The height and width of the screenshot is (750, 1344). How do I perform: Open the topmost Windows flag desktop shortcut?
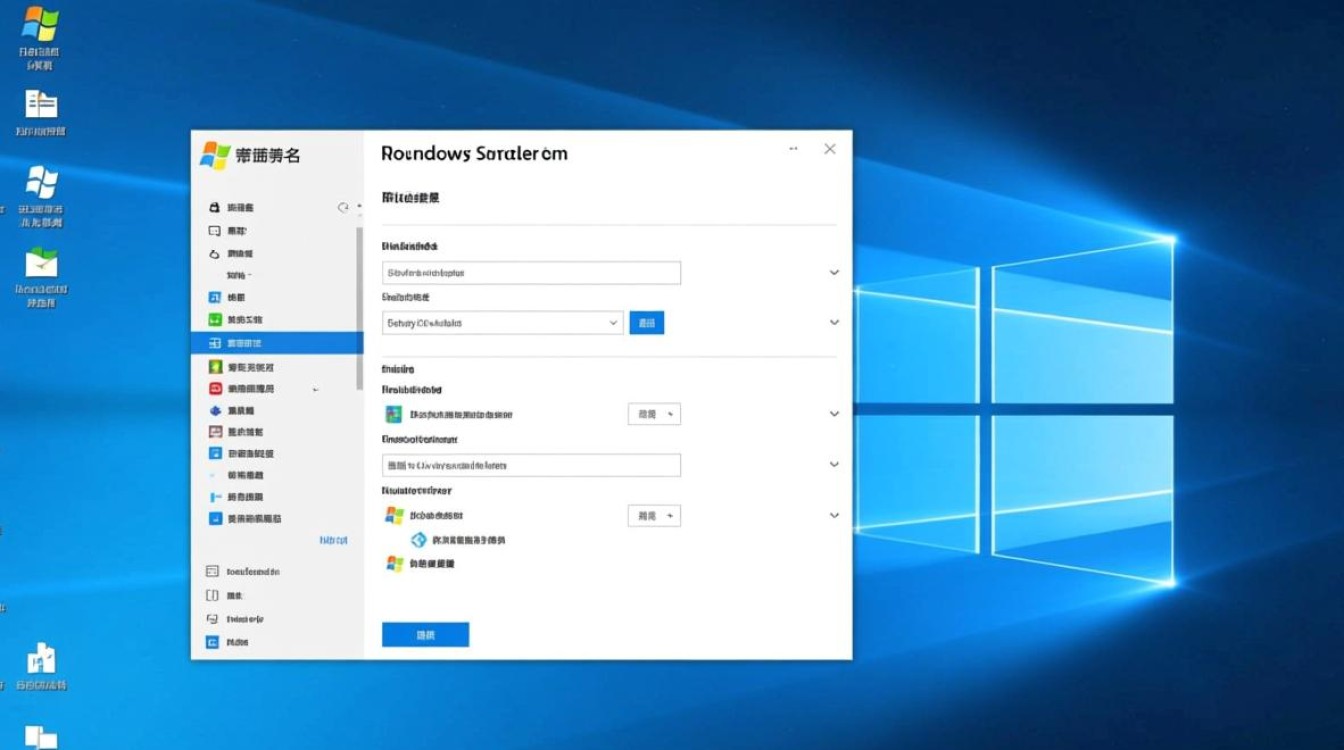[x=39, y=24]
